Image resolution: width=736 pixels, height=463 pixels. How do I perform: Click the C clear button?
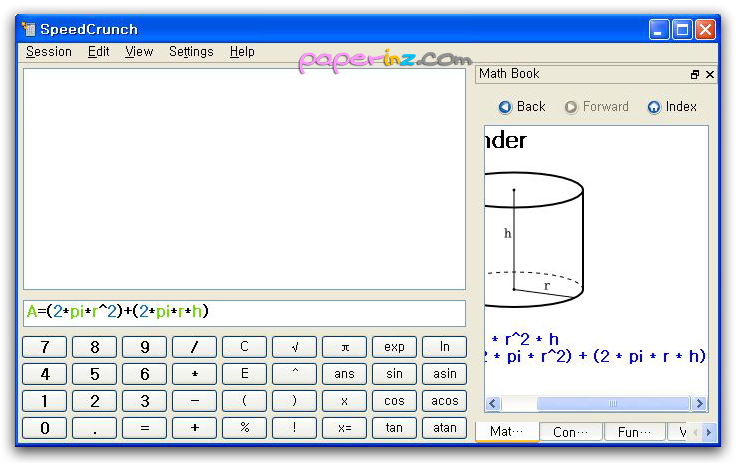coord(245,347)
